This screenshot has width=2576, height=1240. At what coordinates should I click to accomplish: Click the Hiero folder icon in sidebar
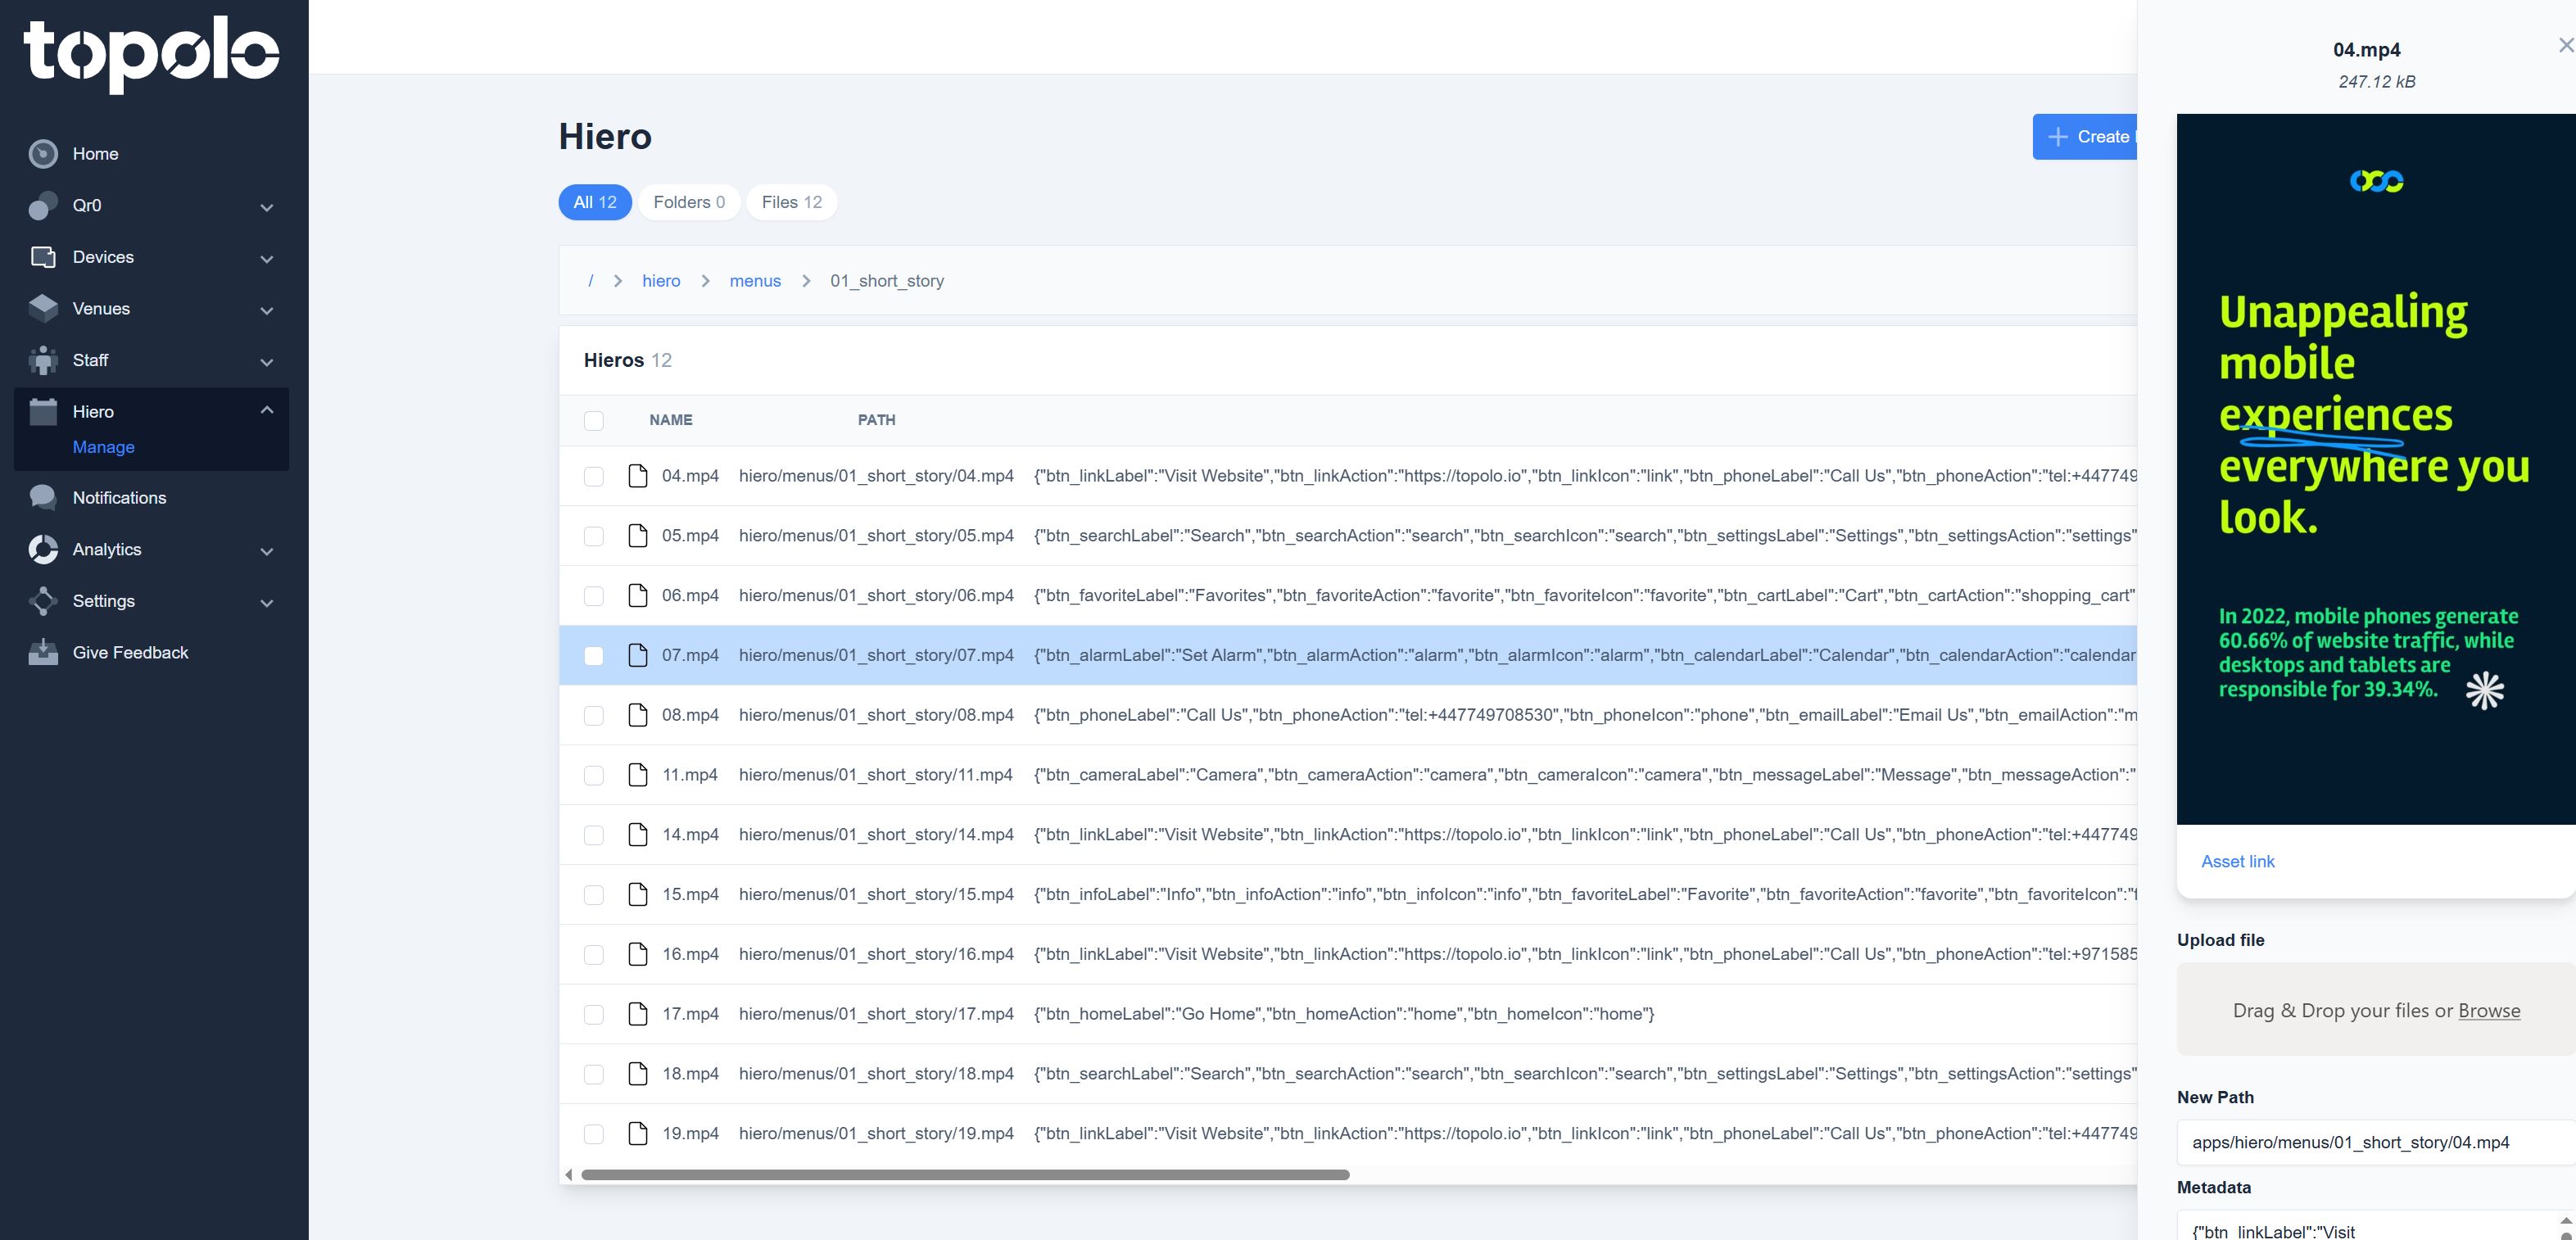tap(43, 412)
